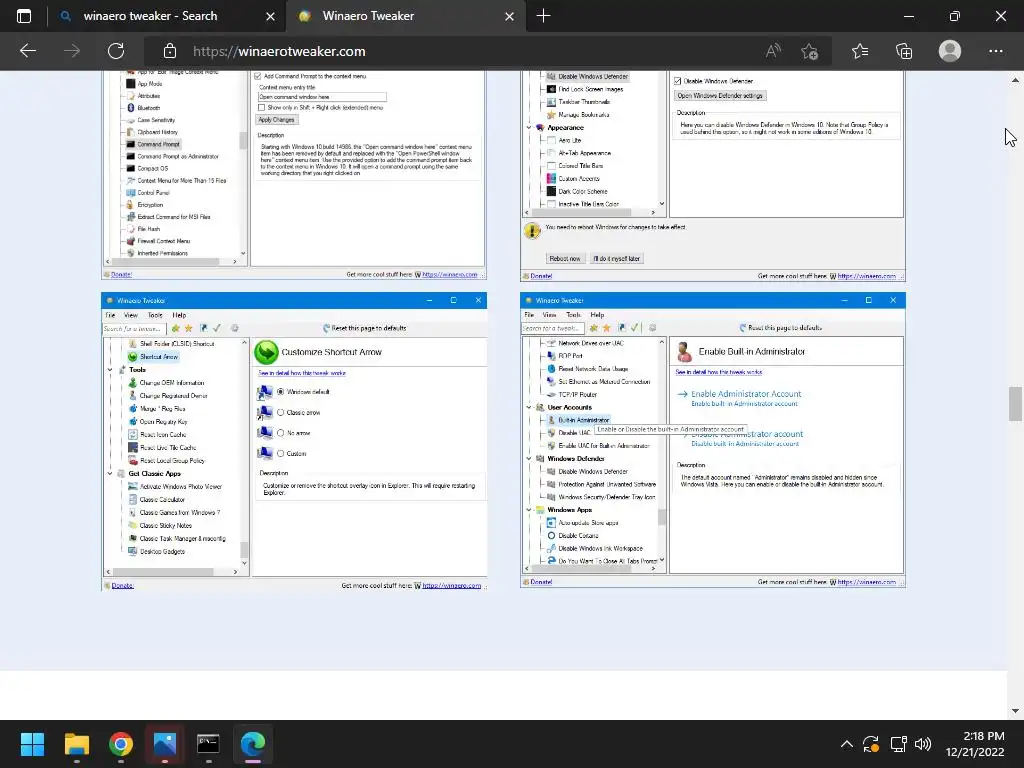1024x768 pixels.
Task: Go back to the previous page
Action: (27, 51)
